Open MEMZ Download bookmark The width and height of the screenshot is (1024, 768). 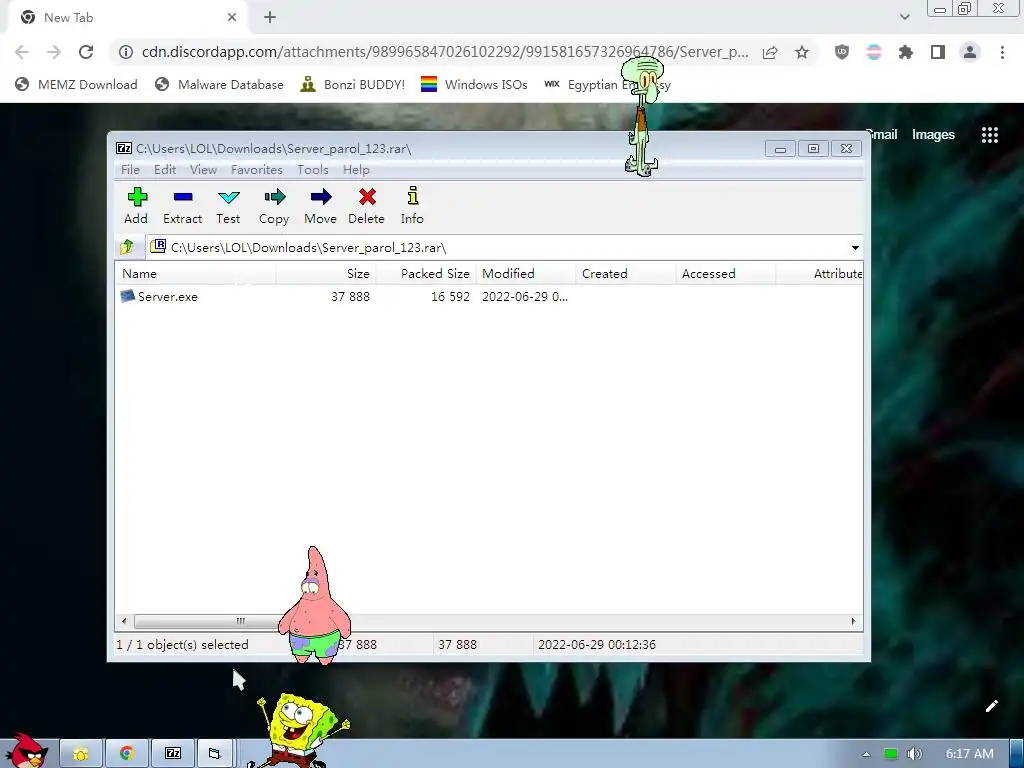coord(76,84)
